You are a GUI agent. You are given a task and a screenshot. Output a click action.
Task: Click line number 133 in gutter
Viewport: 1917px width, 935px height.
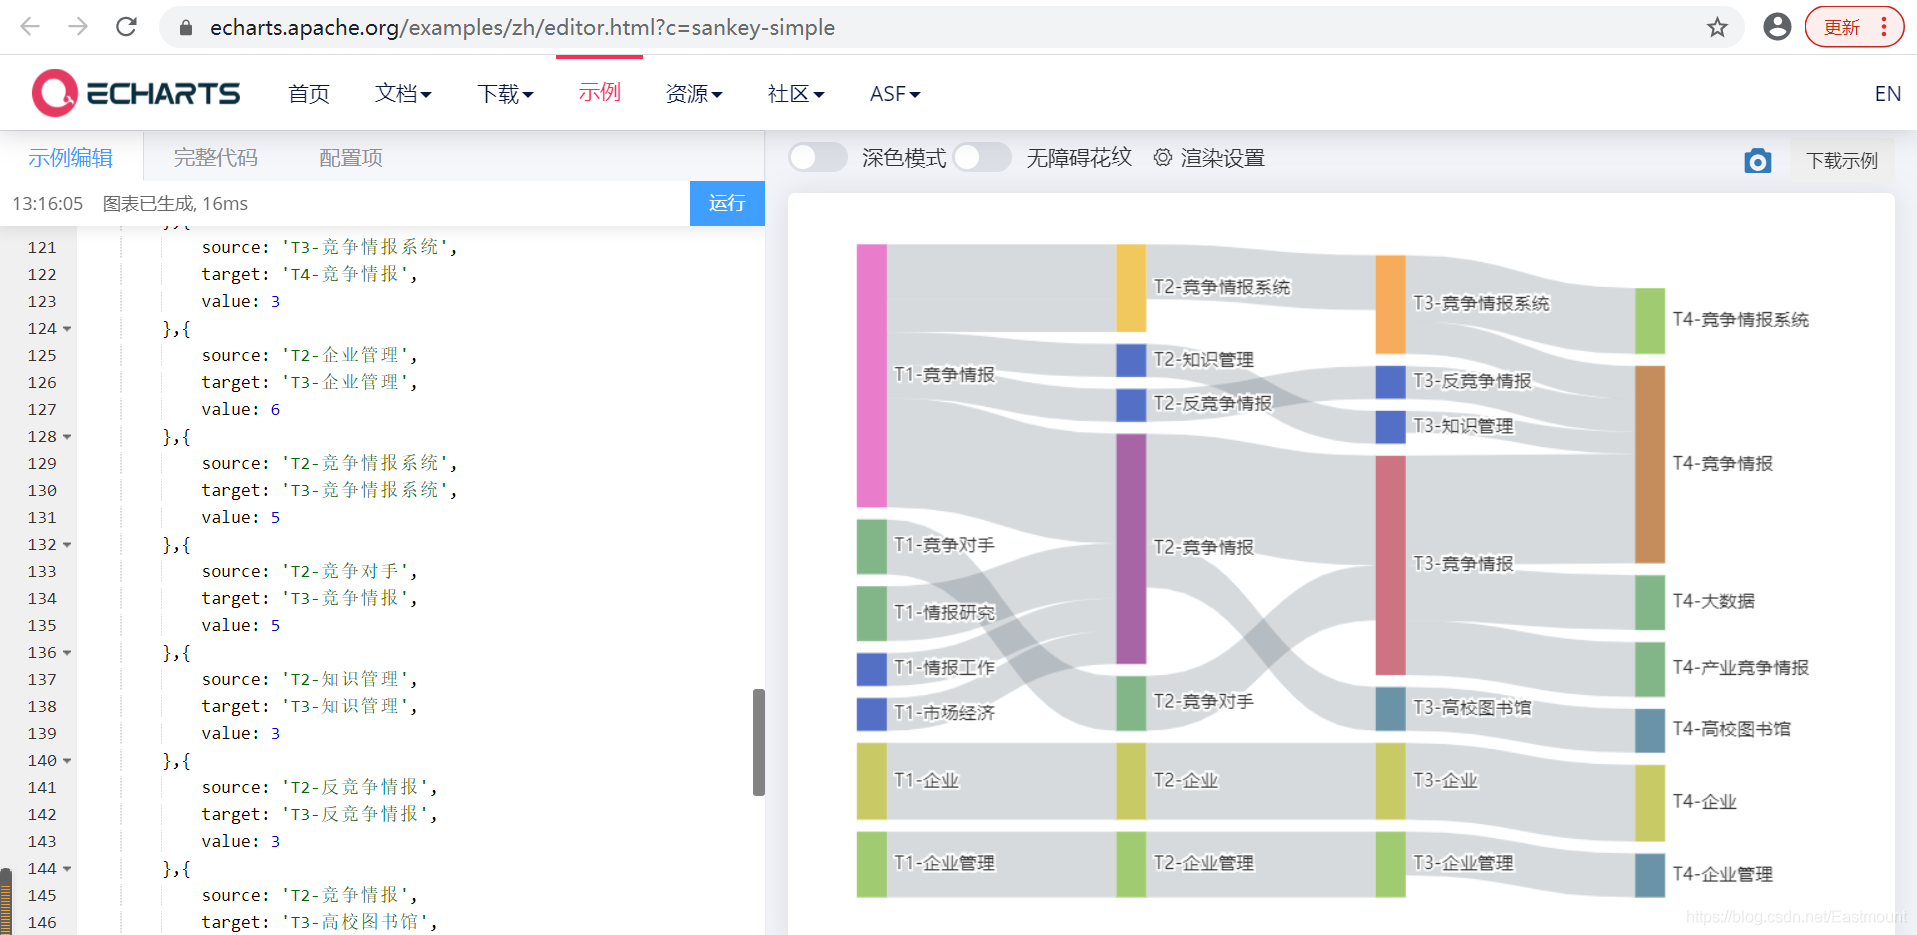pos(42,571)
